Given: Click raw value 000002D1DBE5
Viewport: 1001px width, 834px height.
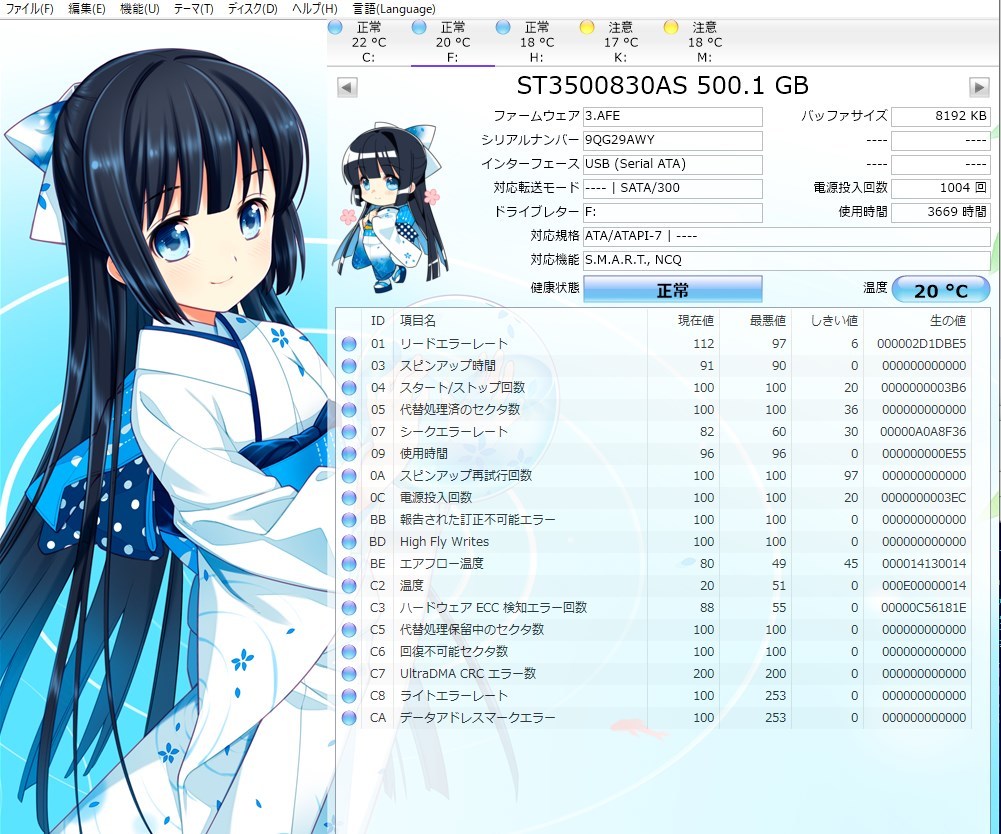Looking at the screenshot, I should coord(921,344).
